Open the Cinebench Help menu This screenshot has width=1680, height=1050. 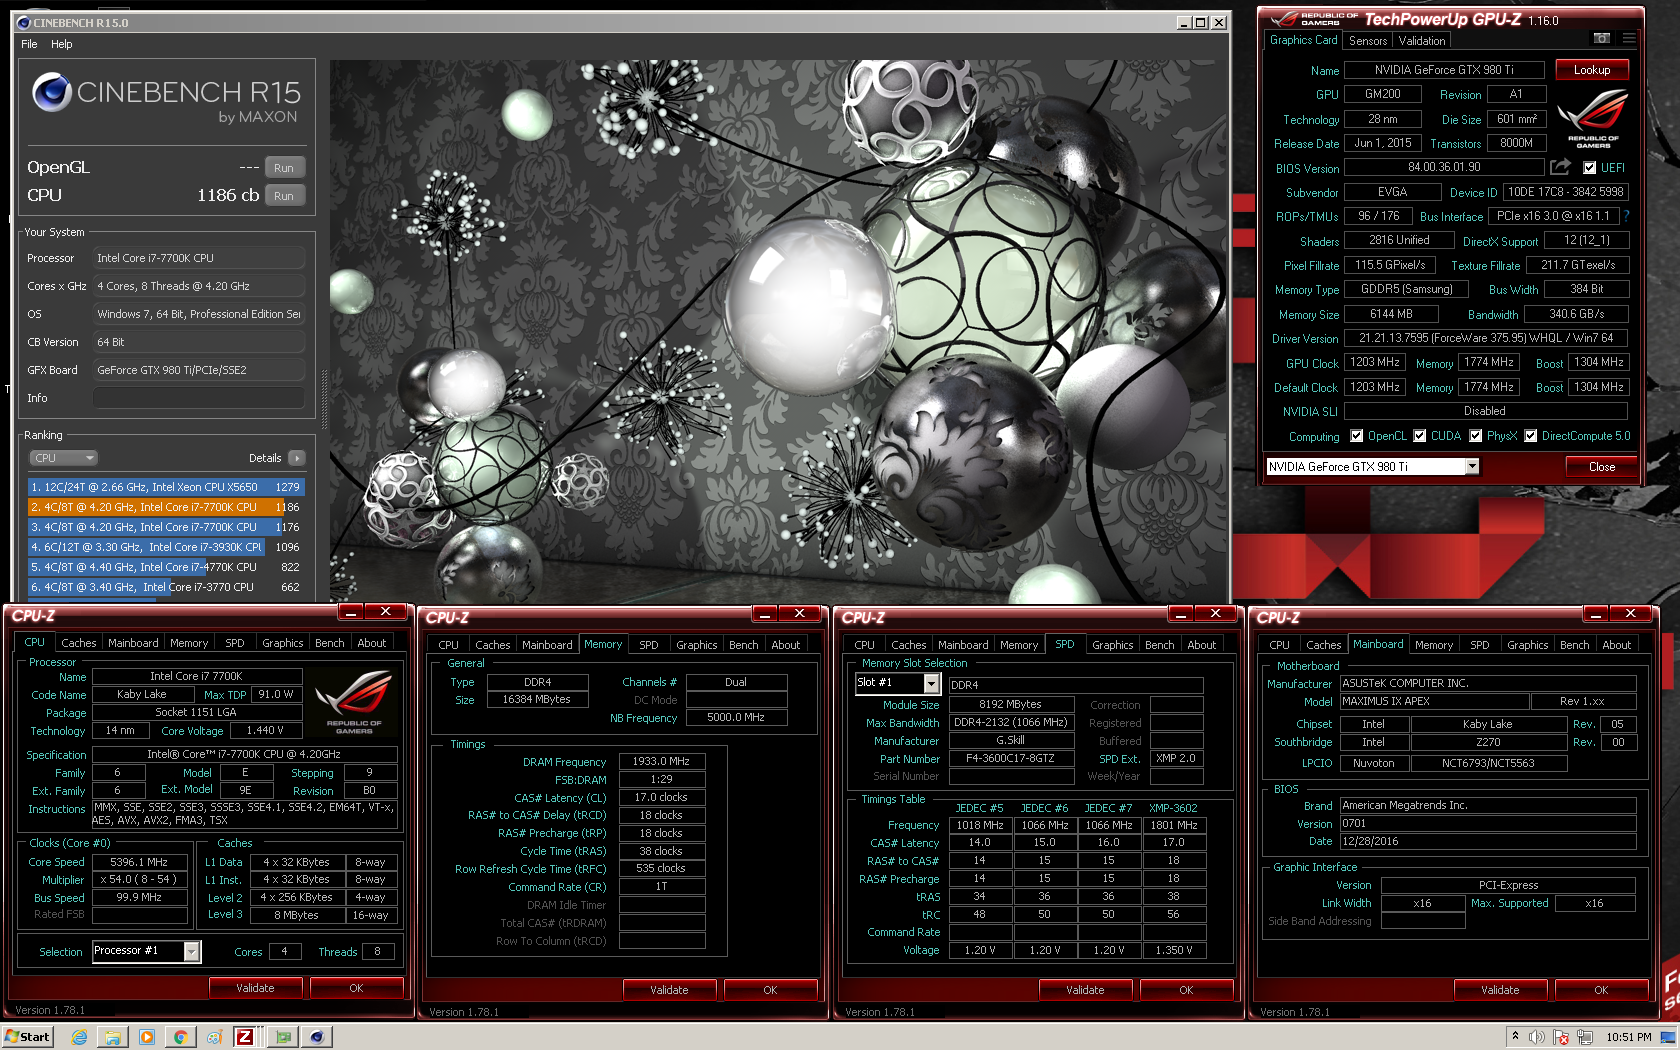pos(62,44)
